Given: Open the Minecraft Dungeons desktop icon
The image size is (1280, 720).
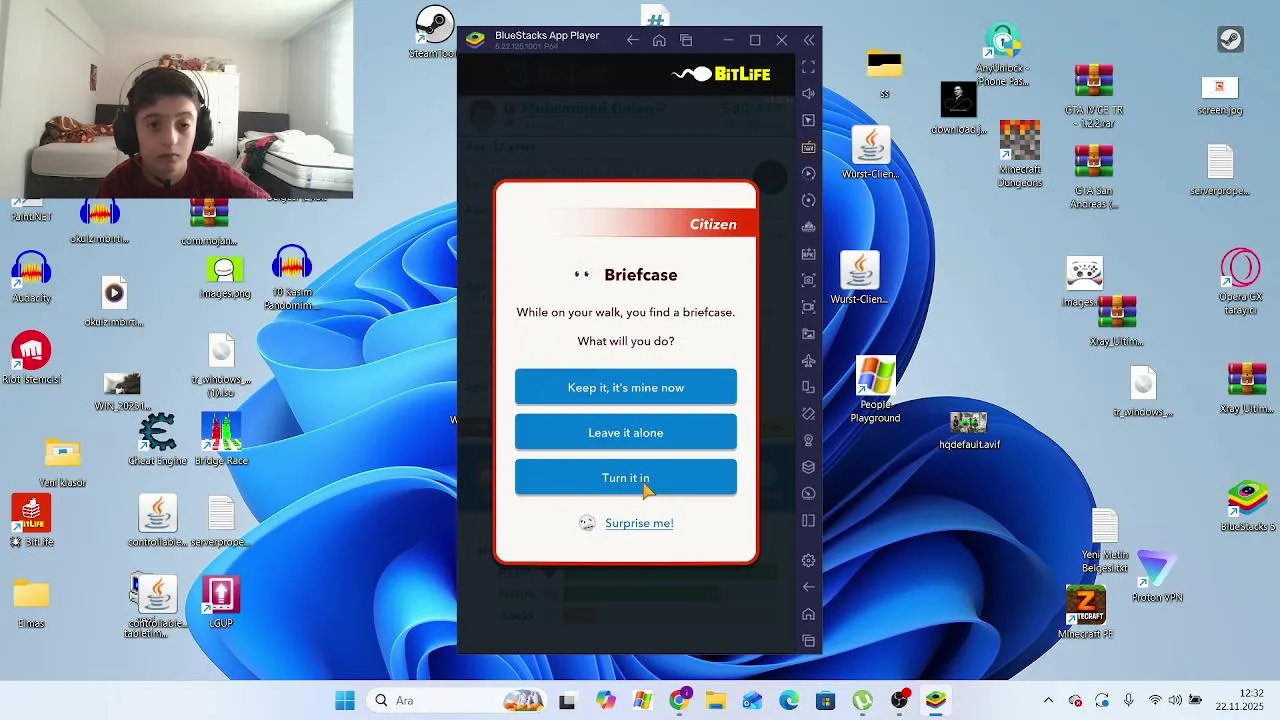Looking at the screenshot, I should (1020, 154).
